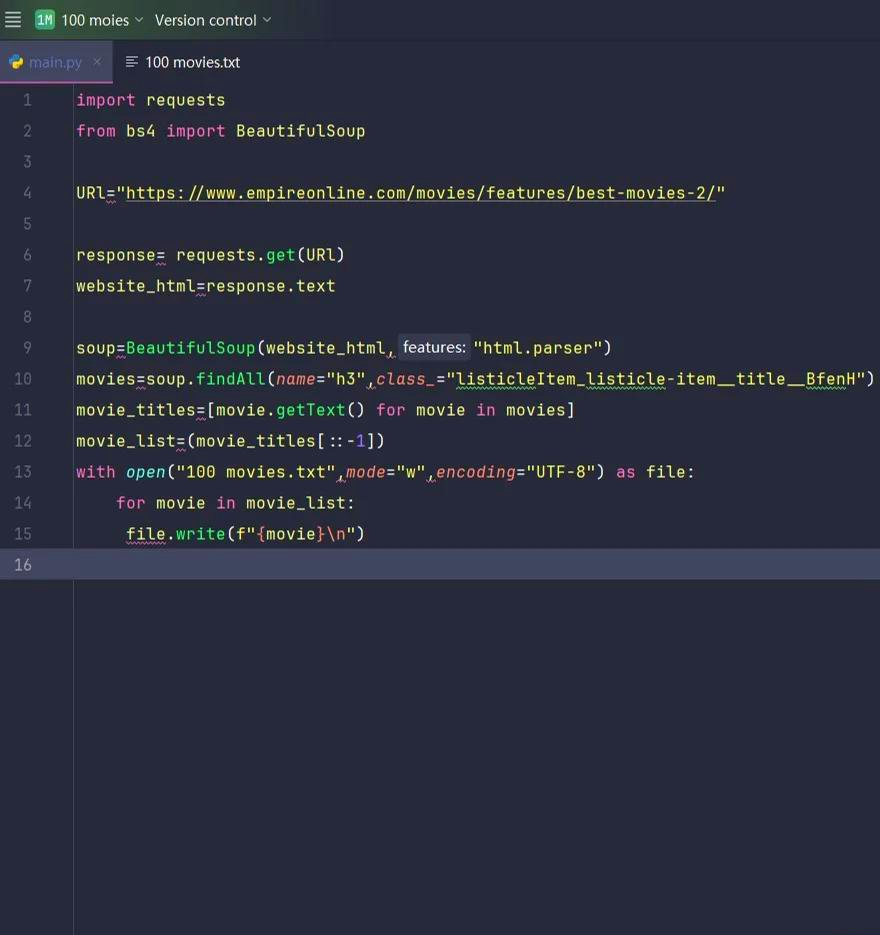This screenshot has height=935, width=880.
Task: Click 'import requests' on line 1
Action: point(151,100)
